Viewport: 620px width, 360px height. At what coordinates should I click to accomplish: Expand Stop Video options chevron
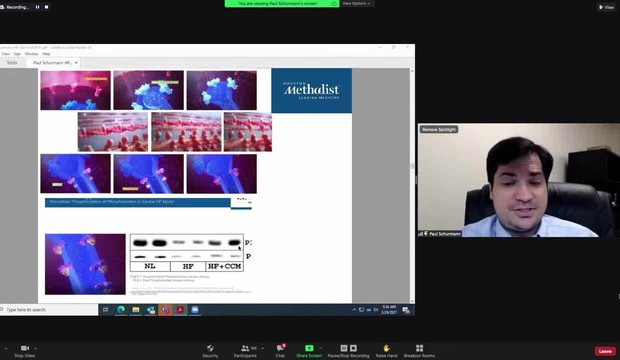(36, 348)
